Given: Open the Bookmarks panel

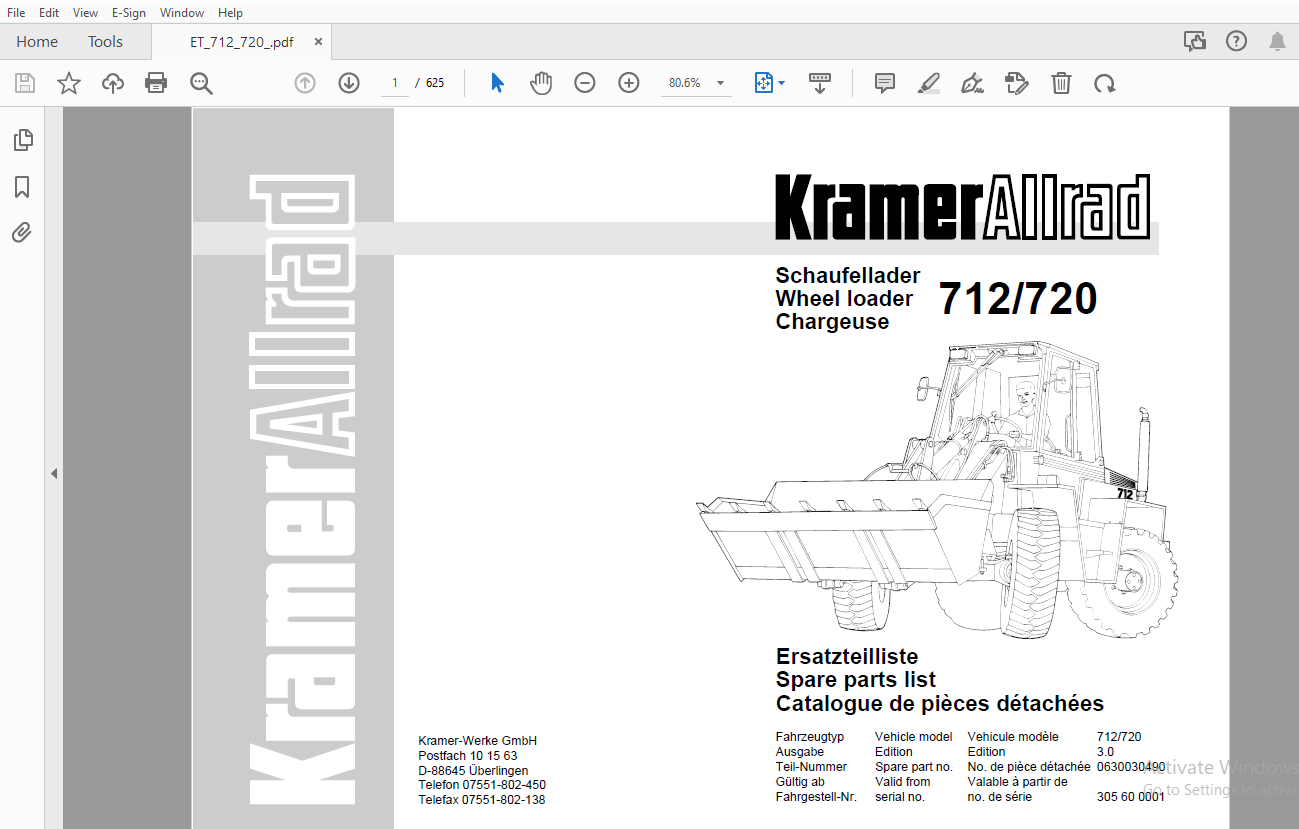Looking at the screenshot, I should click(22, 187).
